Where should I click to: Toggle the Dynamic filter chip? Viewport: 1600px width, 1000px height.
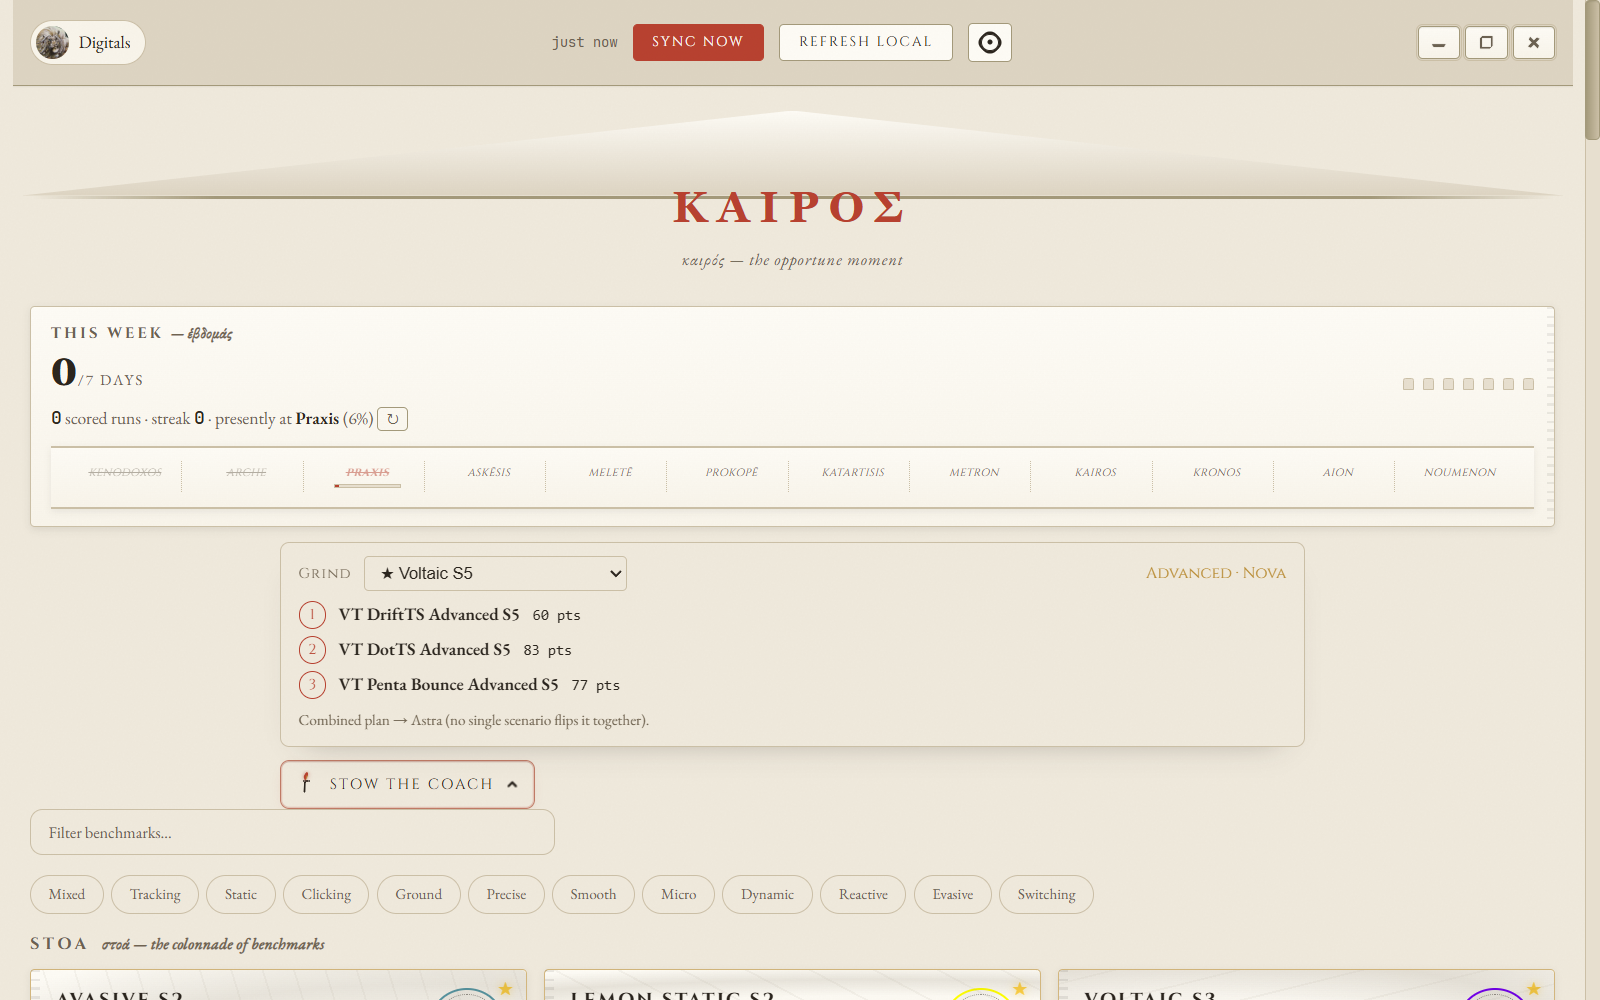pos(767,894)
